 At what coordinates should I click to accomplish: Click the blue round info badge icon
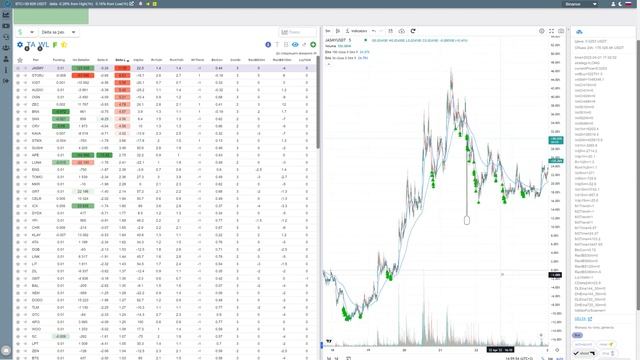pyautogui.click(x=268, y=44)
